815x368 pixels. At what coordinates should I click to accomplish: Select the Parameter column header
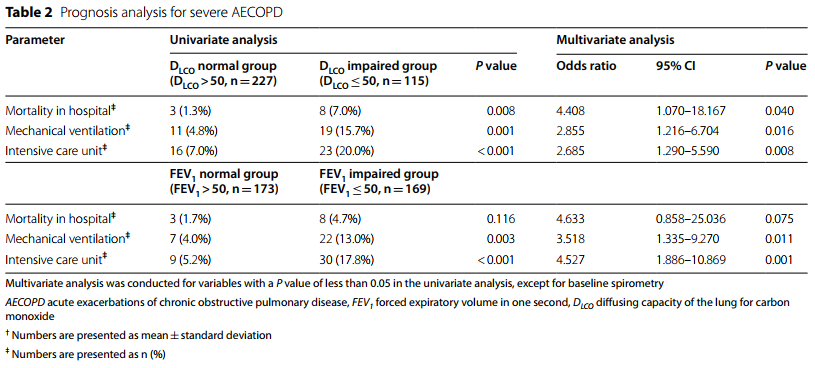[35, 40]
